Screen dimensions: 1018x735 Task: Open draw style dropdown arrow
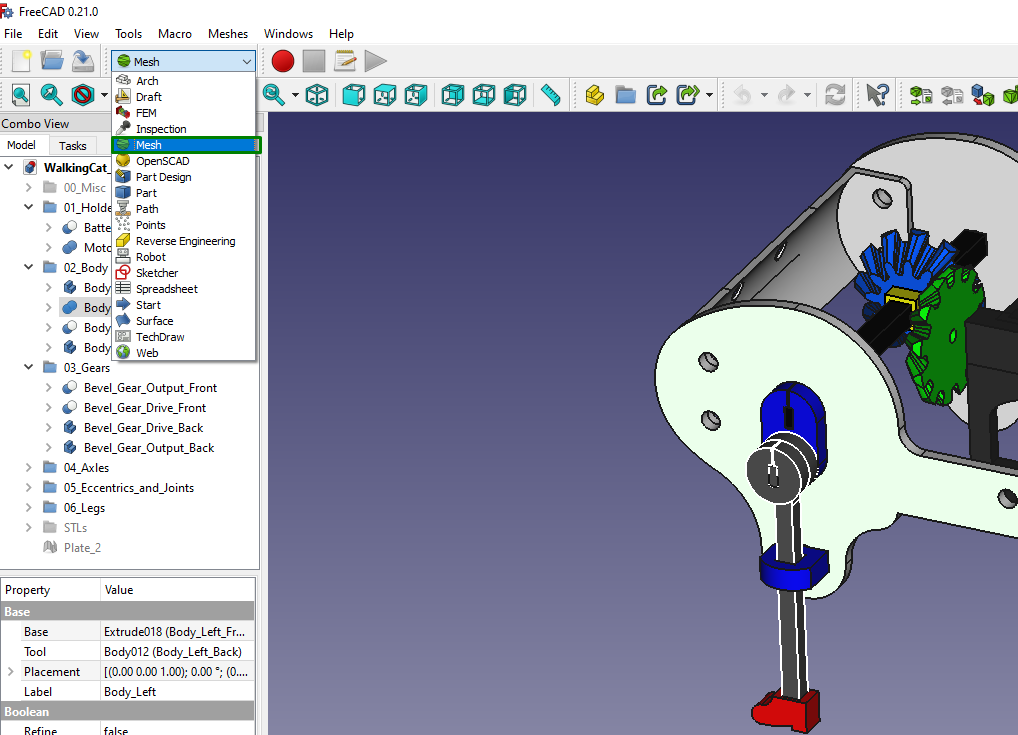[x=104, y=95]
